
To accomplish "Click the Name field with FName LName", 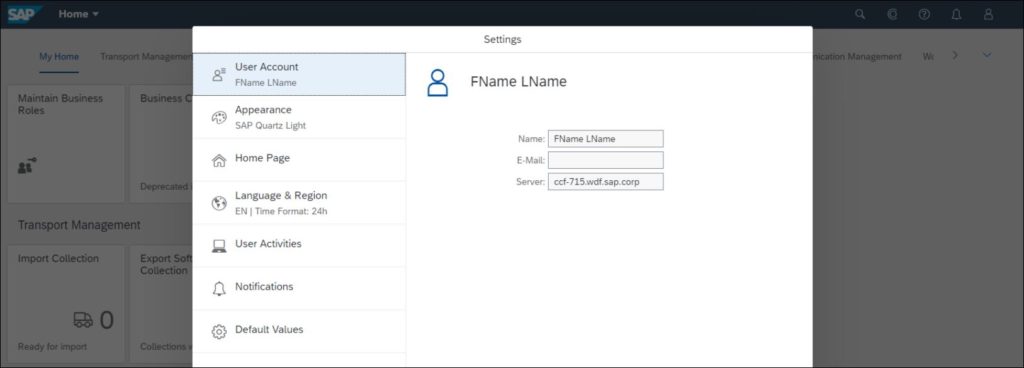I will tap(605, 138).
